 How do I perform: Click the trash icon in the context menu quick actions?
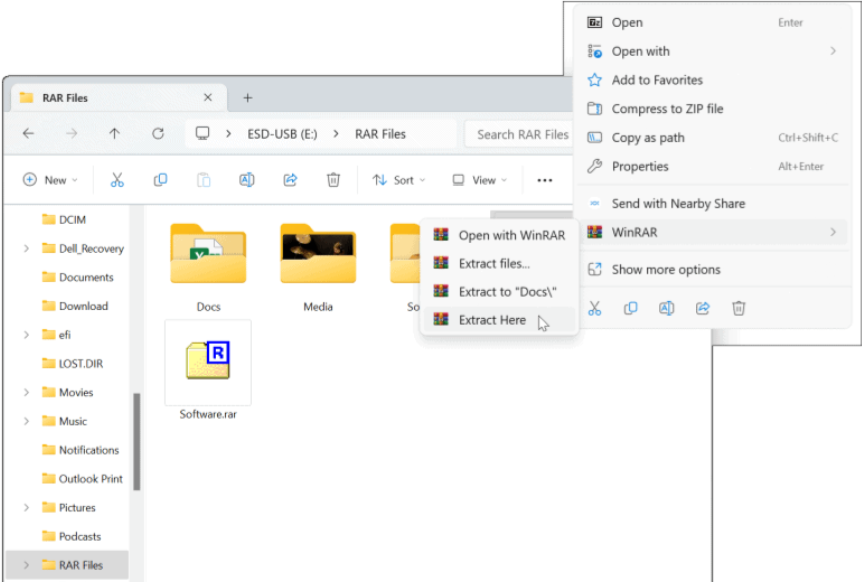[738, 308]
